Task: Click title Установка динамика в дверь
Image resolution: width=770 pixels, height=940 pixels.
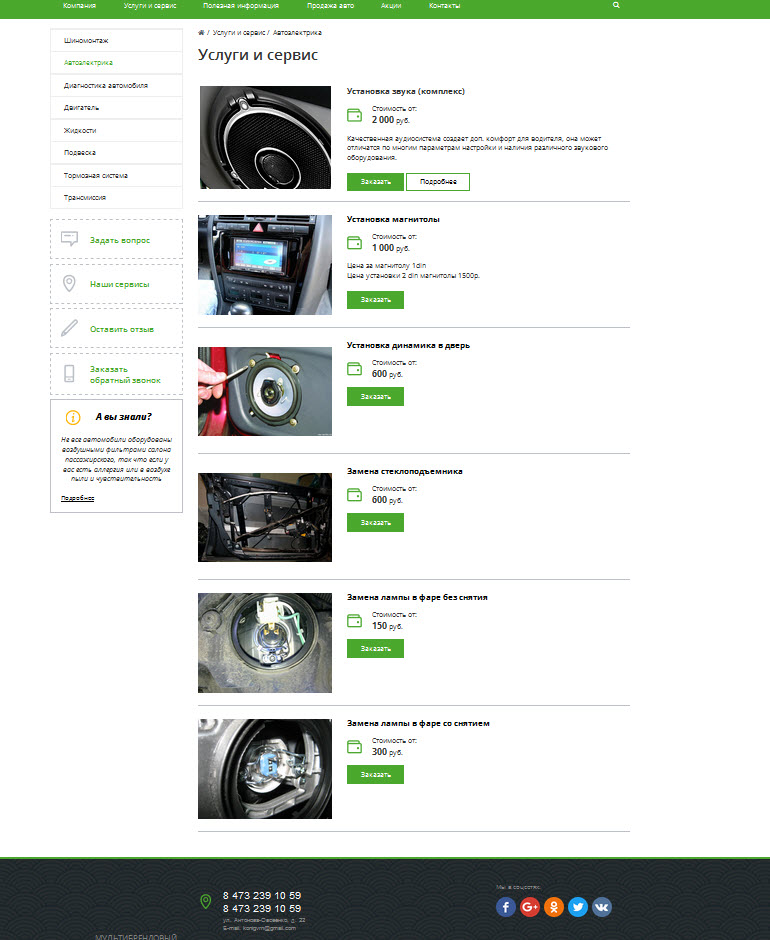Action: pyautogui.click(x=408, y=345)
